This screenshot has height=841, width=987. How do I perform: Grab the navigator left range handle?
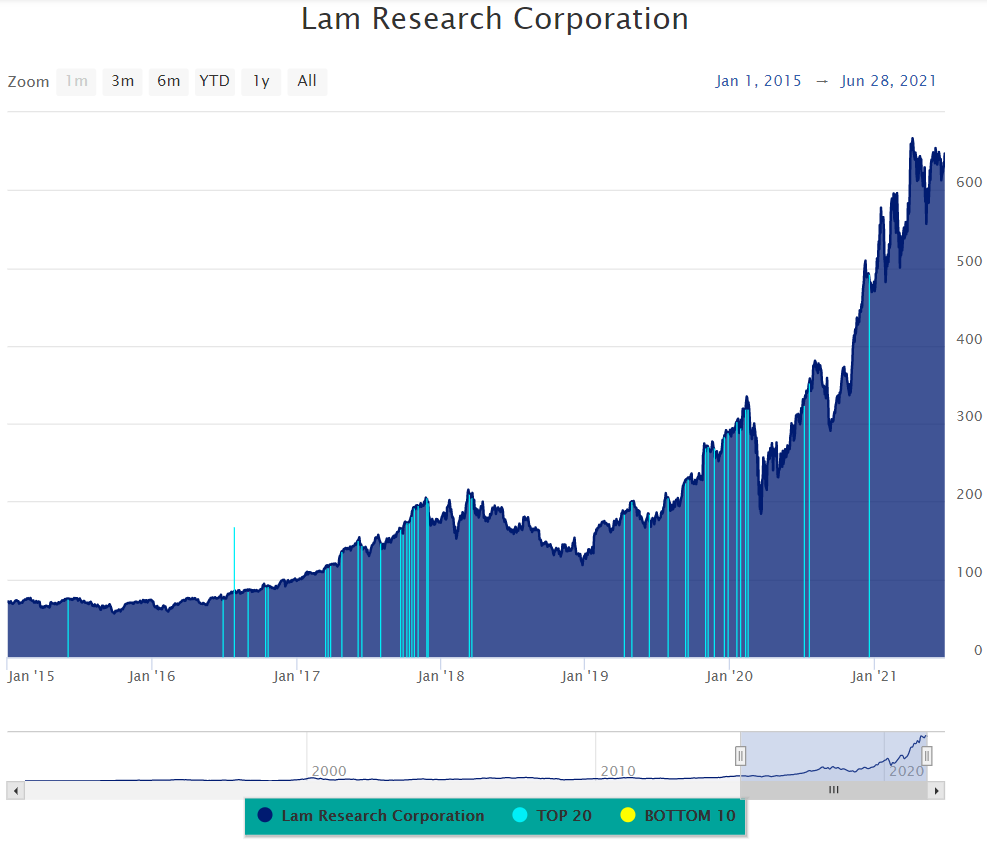pyautogui.click(x=741, y=756)
